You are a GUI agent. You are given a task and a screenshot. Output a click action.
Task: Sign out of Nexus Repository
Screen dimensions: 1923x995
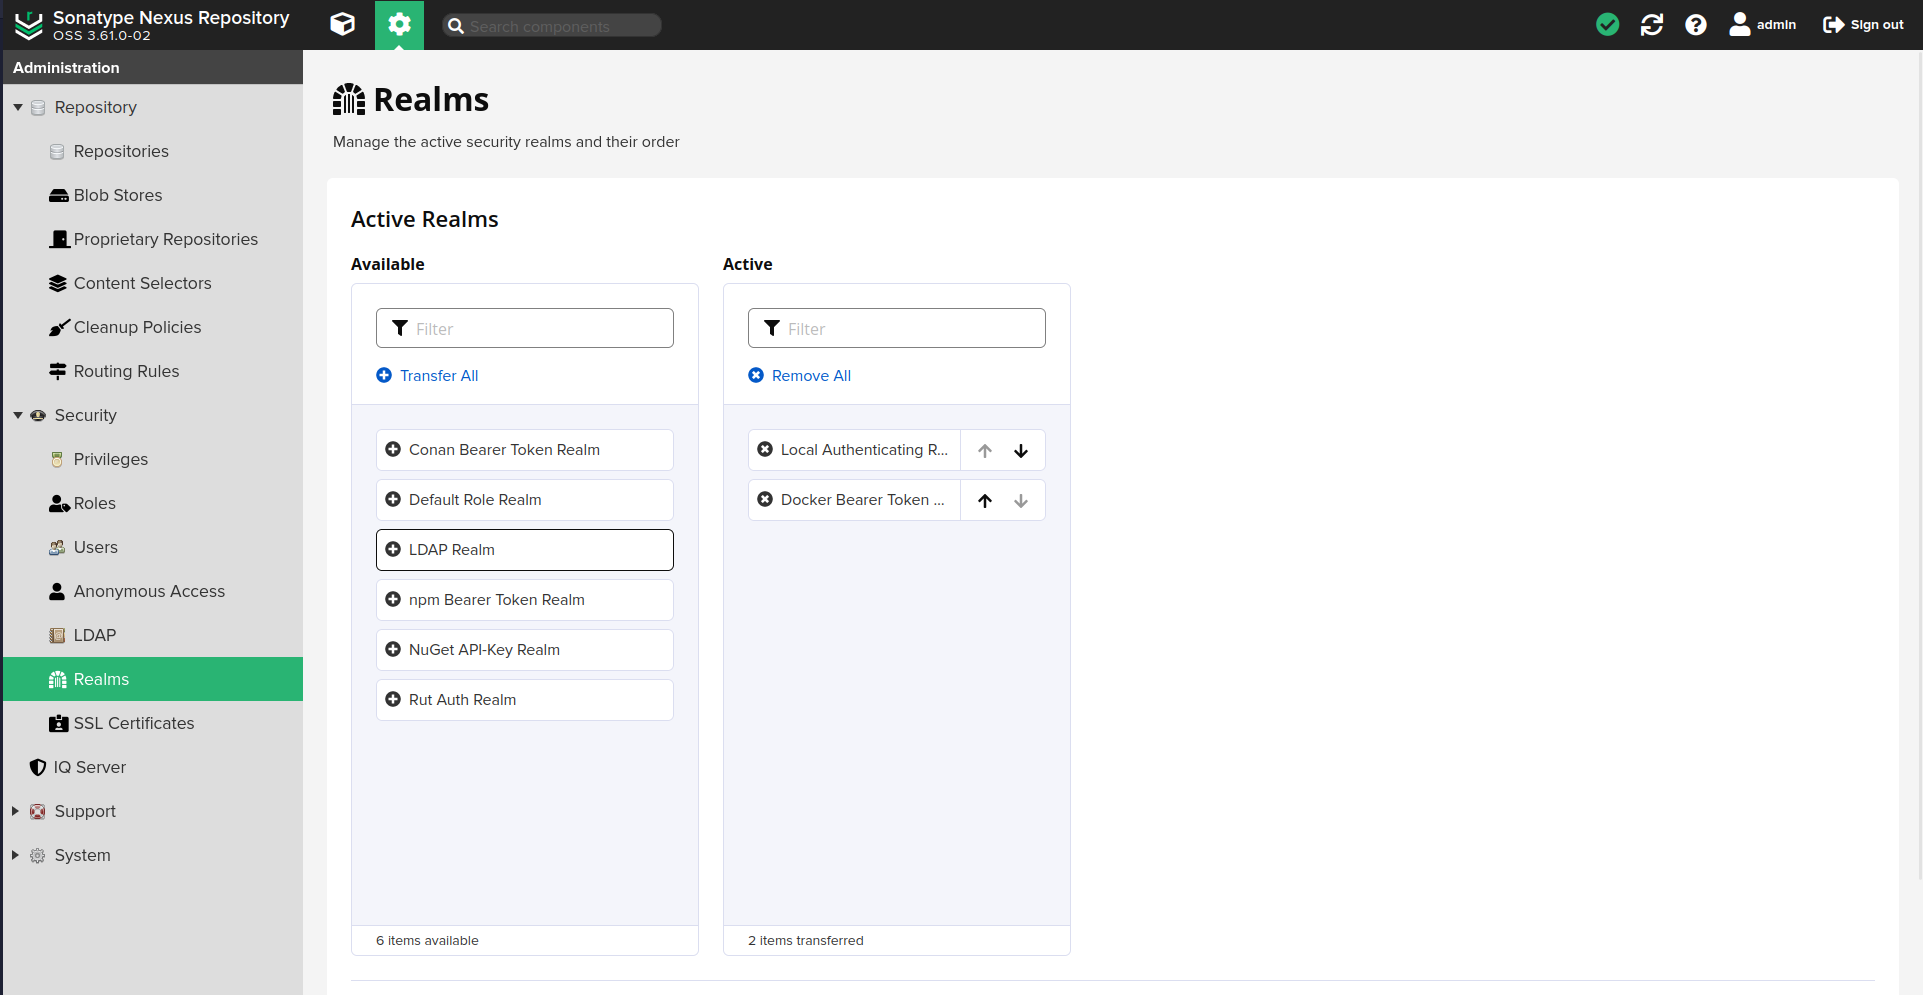click(1863, 24)
